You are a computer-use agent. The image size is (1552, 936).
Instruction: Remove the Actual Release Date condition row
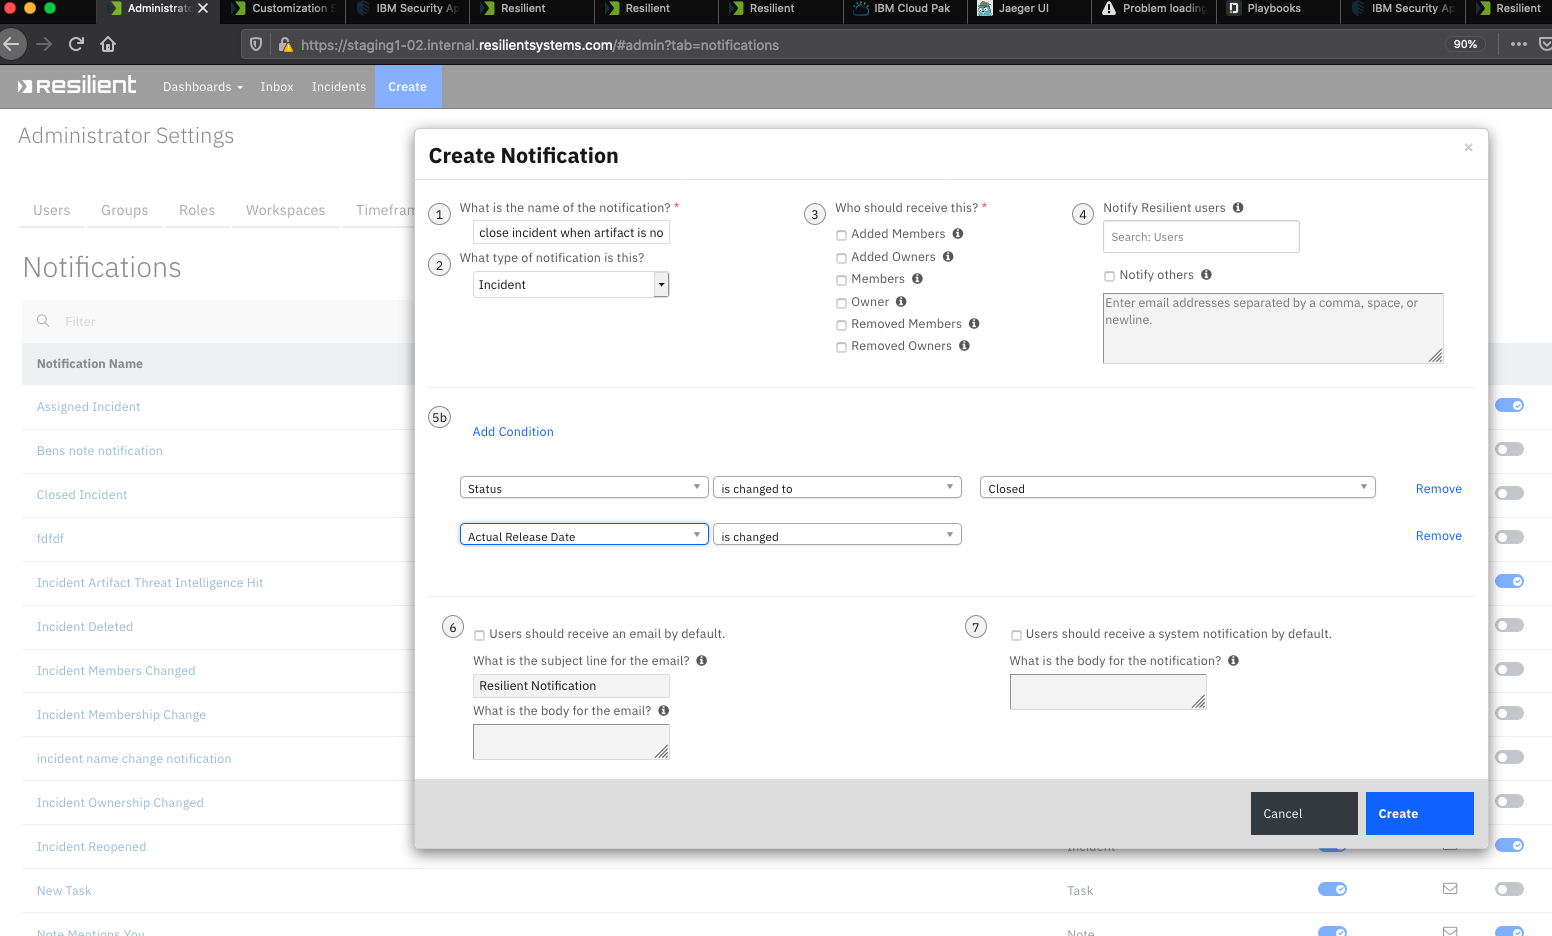1439,536
